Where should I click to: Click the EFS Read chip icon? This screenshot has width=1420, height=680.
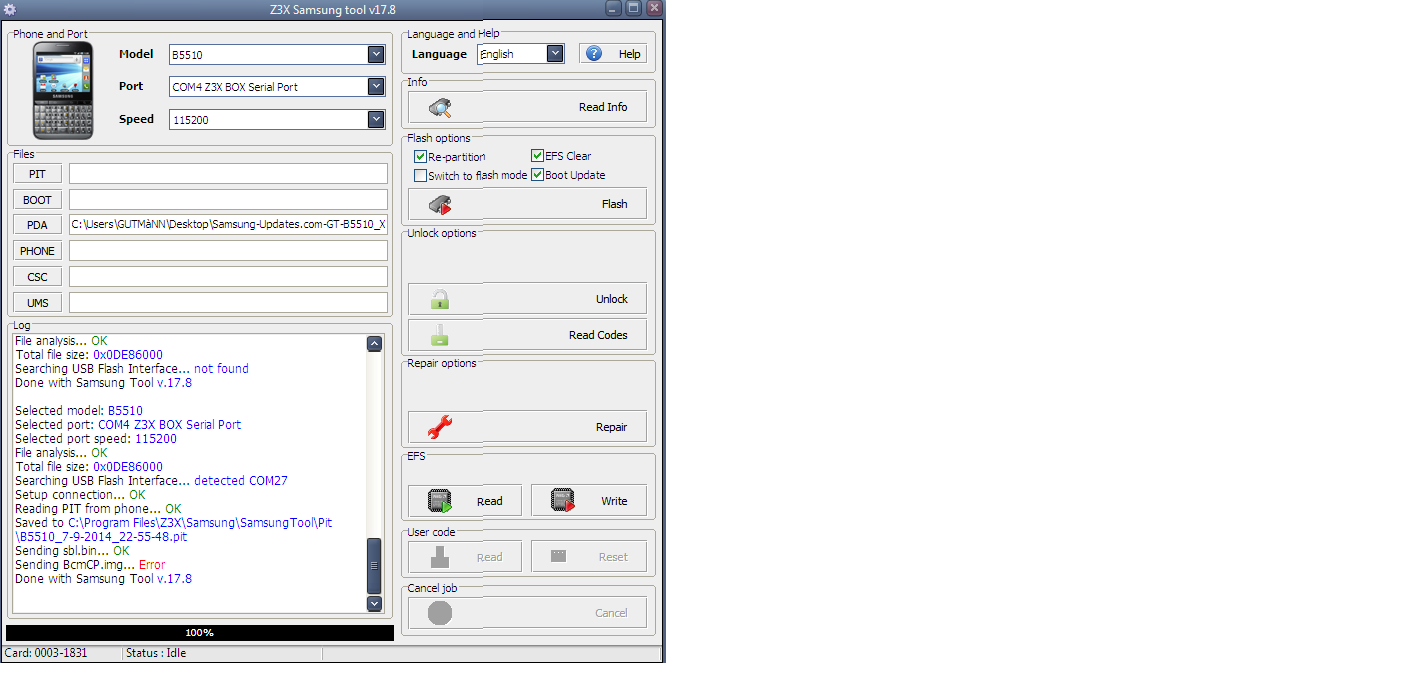pyautogui.click(x=440, y=501)
